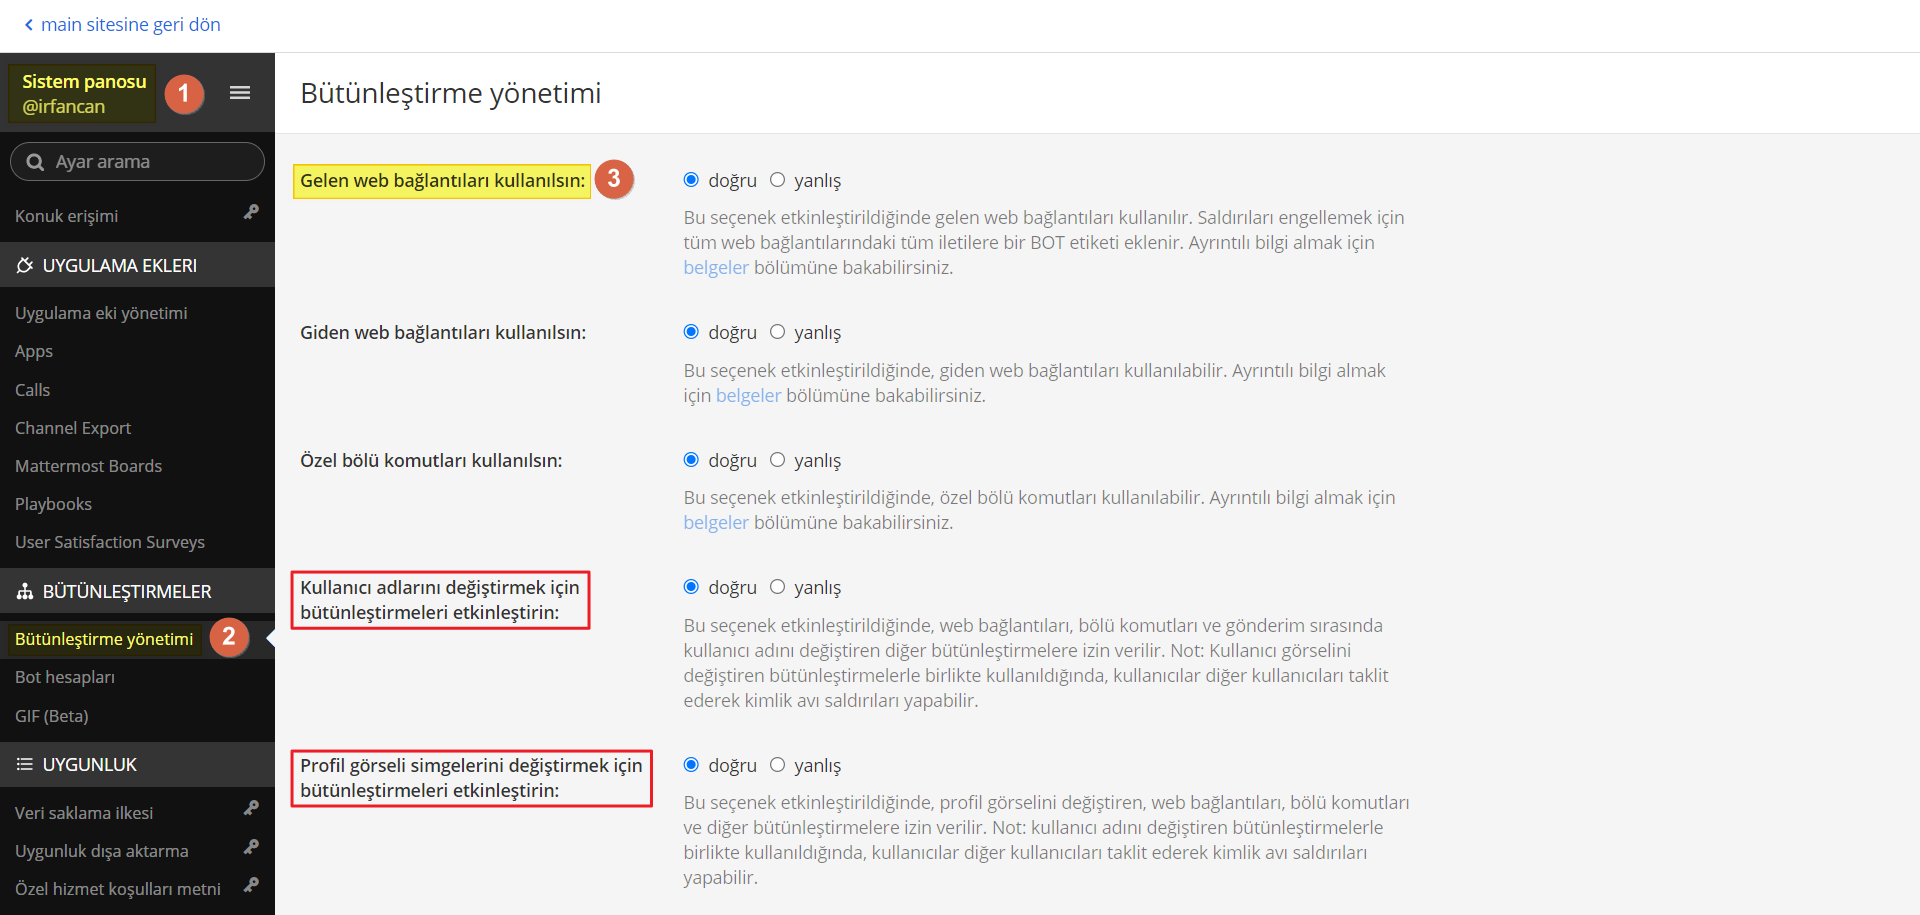Click the magnifier icon in the Ayar arama box
Viewport: 1920px width, 915px height.
(x=35, y=162)
